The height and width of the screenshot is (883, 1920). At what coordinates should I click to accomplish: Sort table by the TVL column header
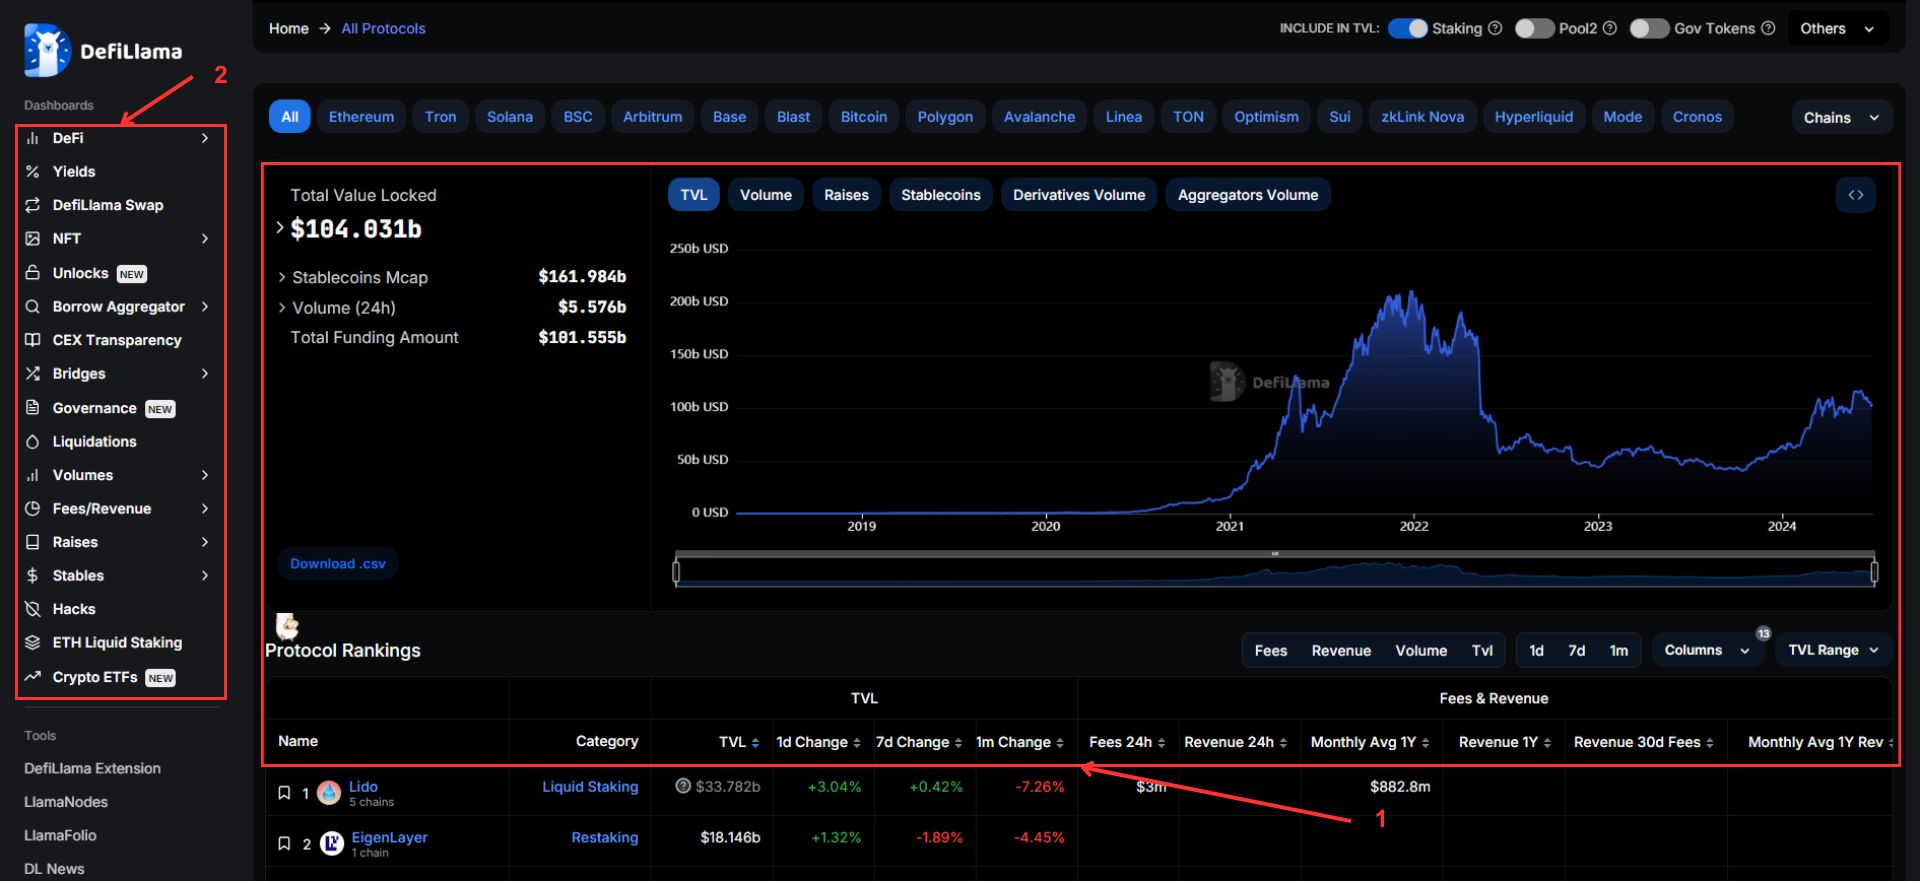point(738,743)
